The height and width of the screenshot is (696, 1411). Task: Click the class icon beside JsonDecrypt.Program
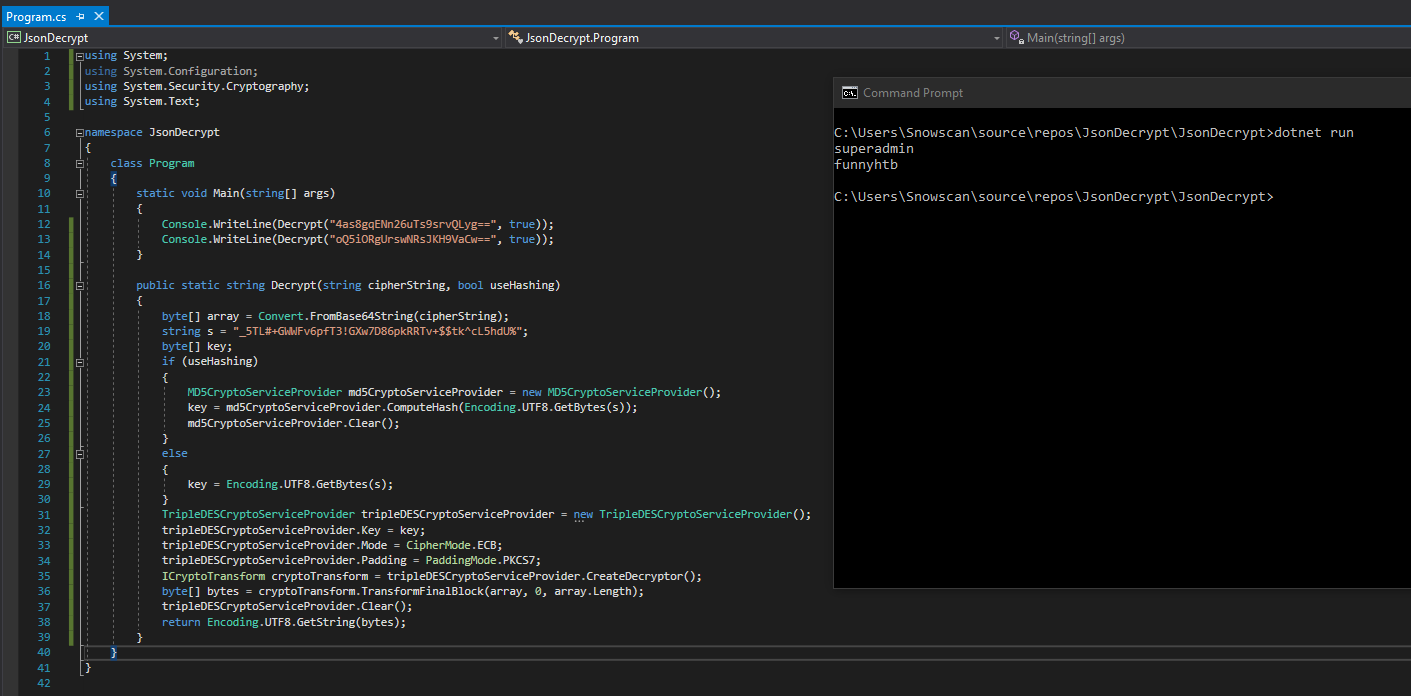click(515, 38)
